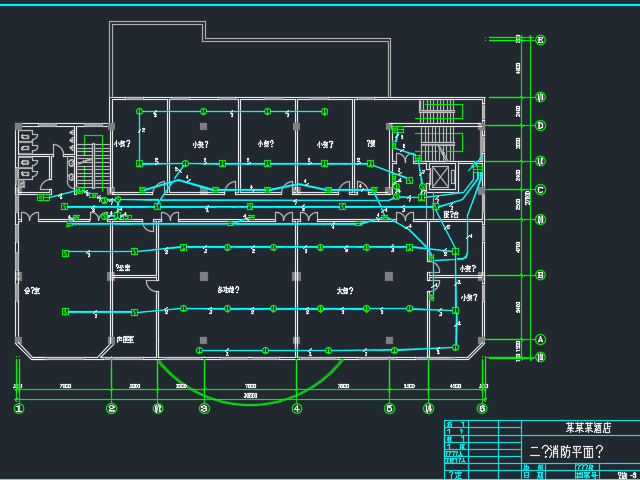Click the 多功能? room label
Screen dimensions: 640x480
pyautogui.click(x=228, y=290)
